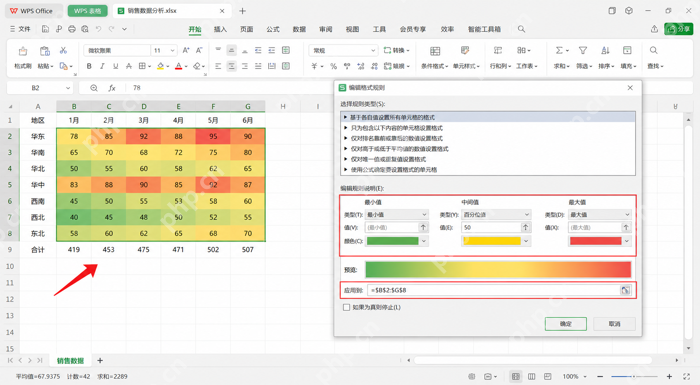Screen dimensions: 700x385
Task: Click the midpoint value field containing 50
Action: (x=491, y=228)
